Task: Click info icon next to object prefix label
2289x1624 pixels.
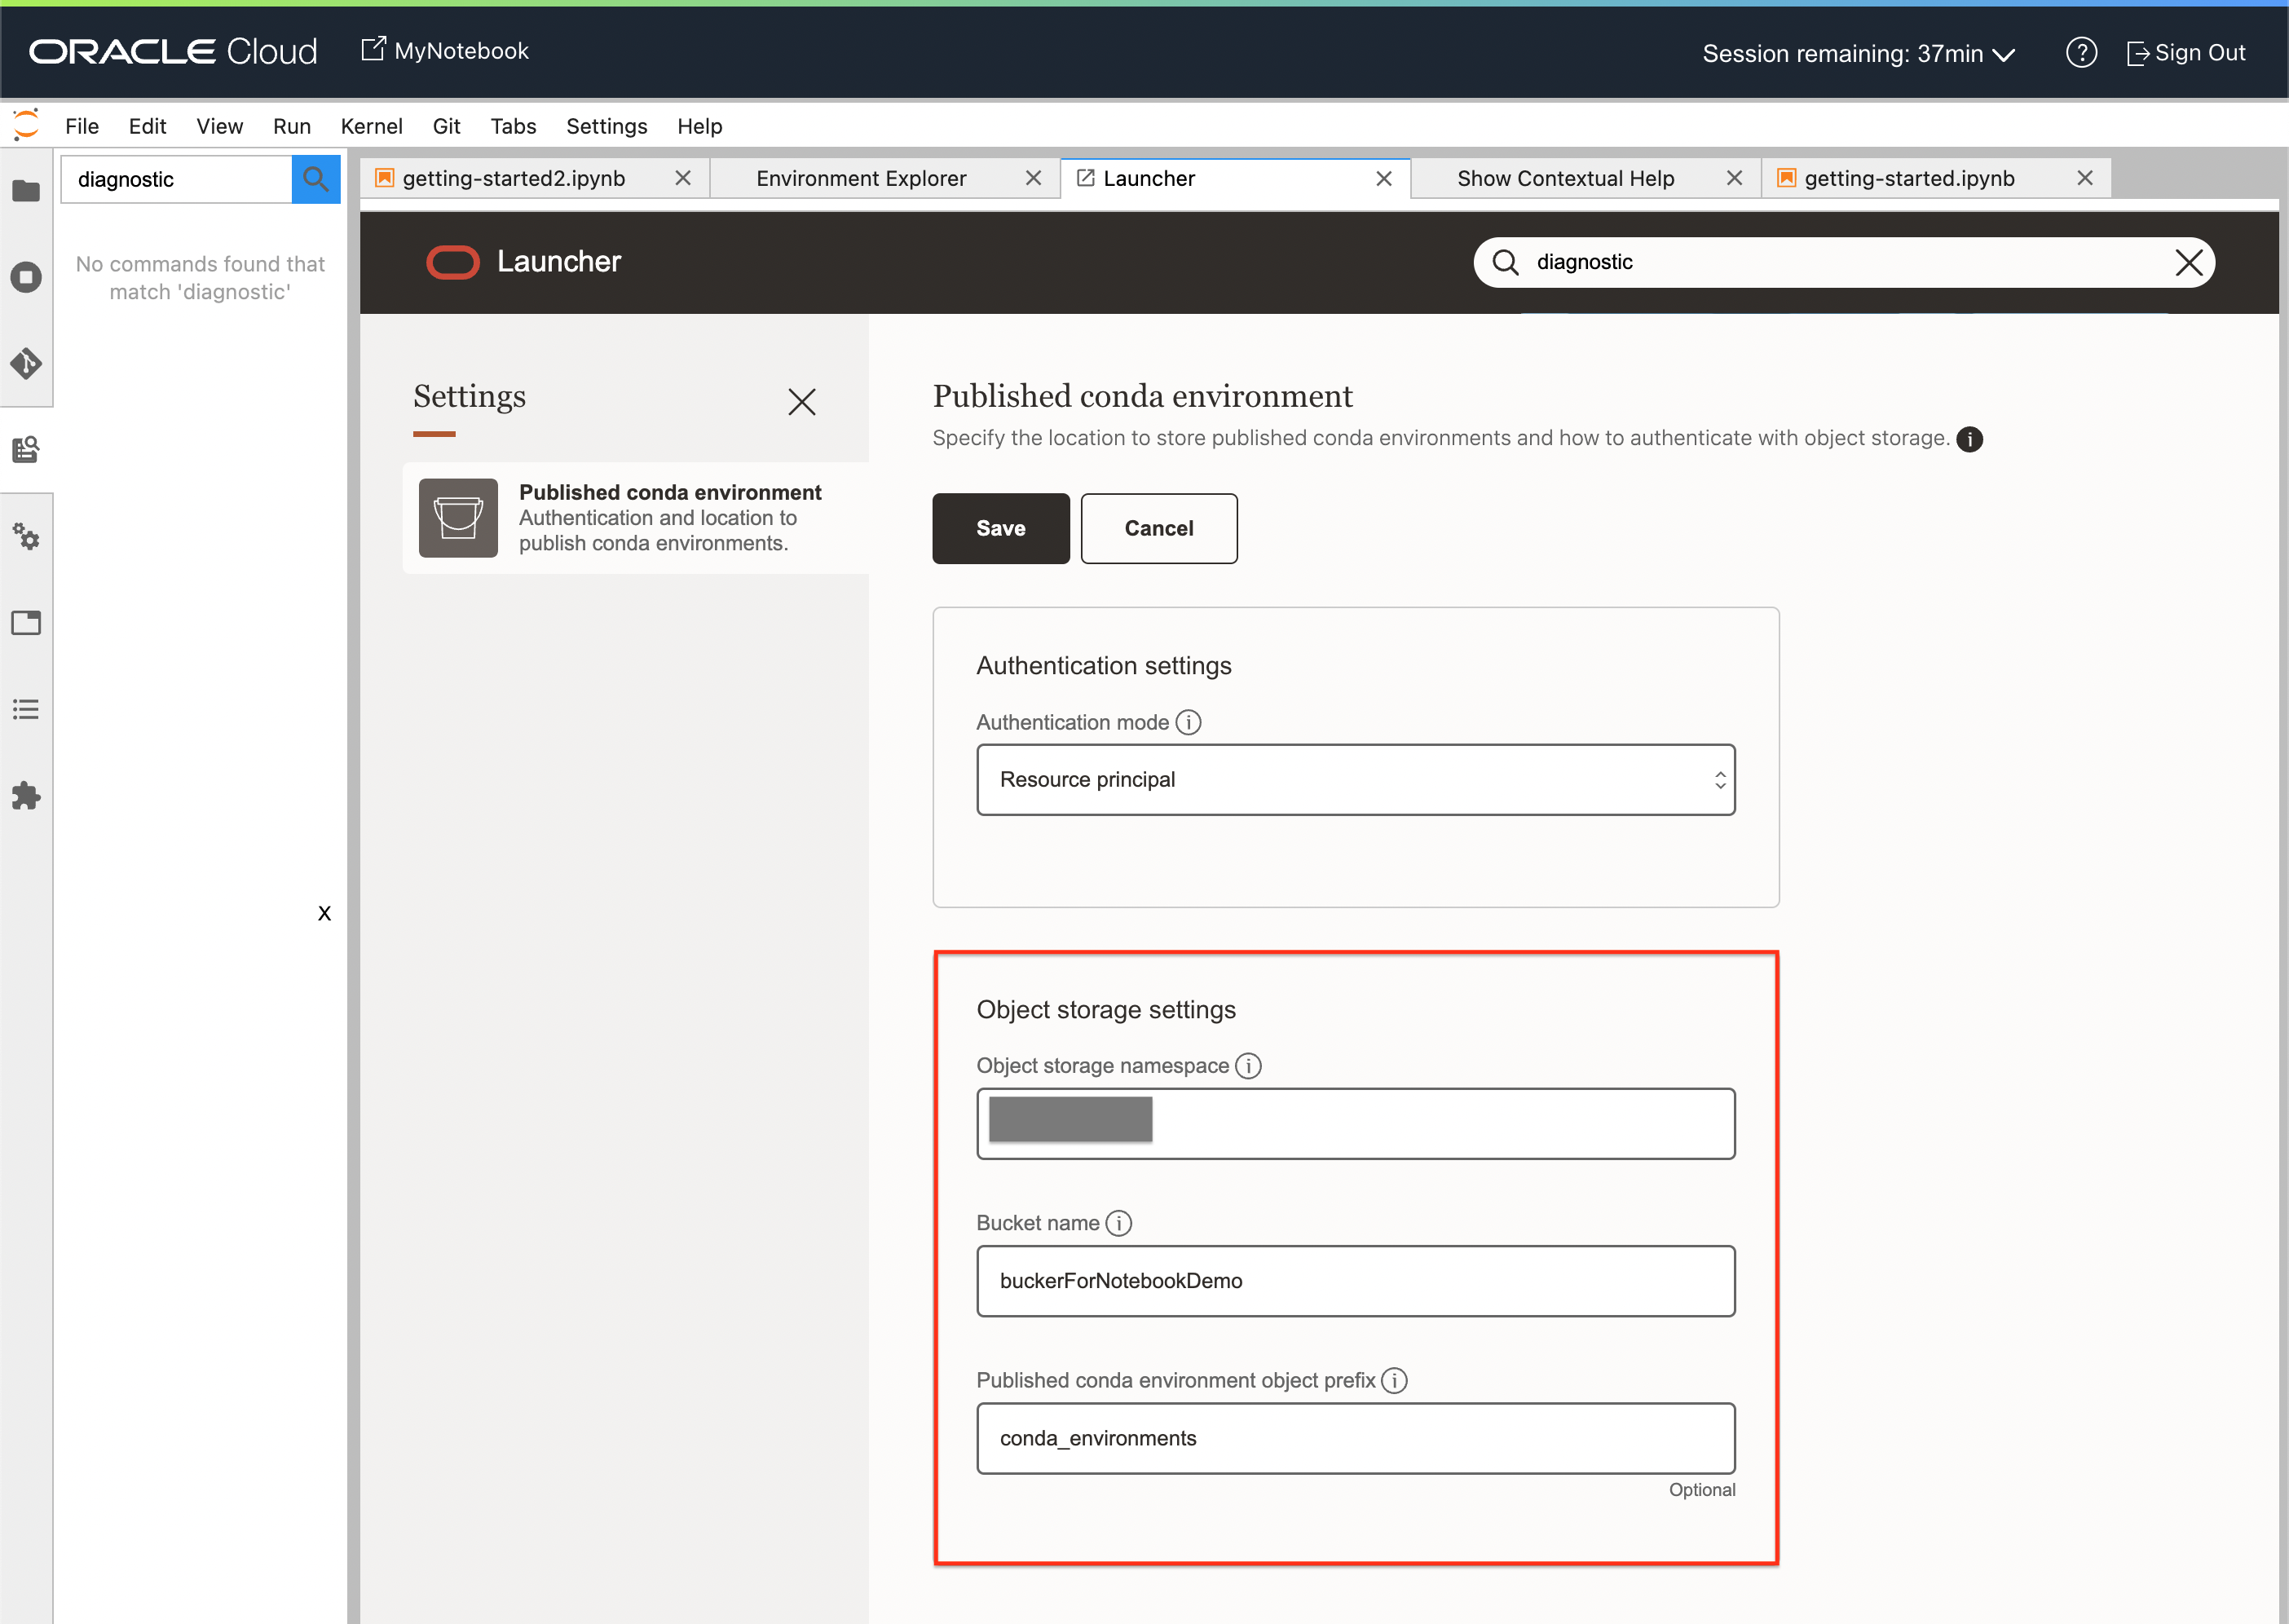Action: pyautogui.click(x=1394, y=1380)
